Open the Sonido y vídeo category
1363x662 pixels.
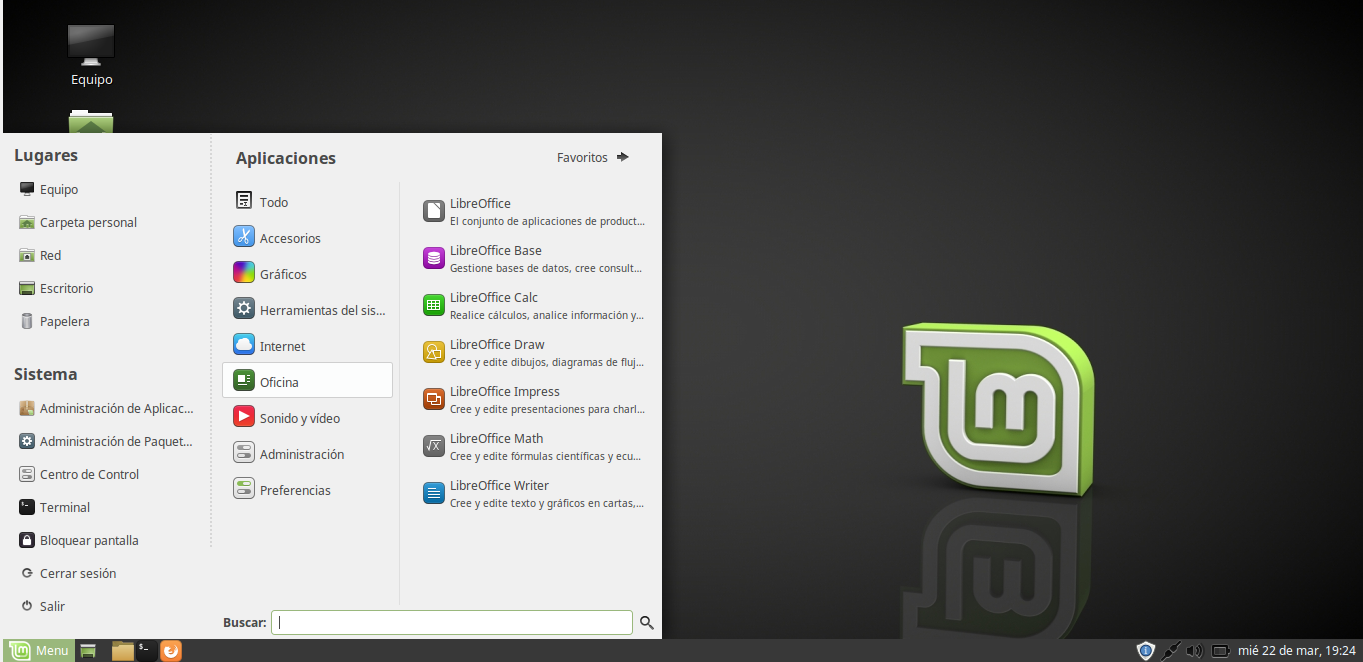pos(300,417)
